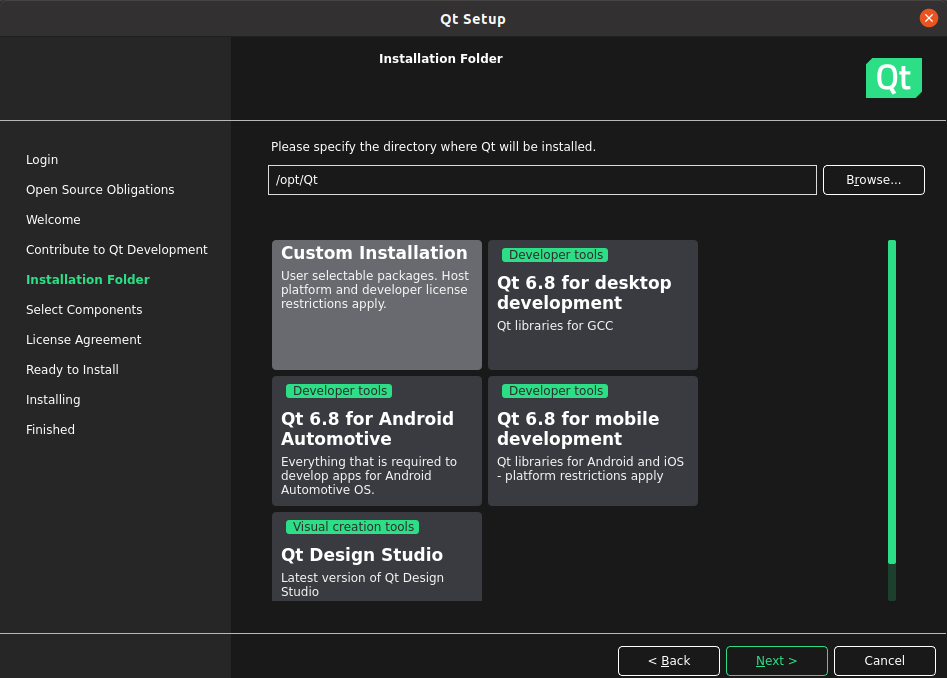Click the green vertical scrollbar

(x=891, y=400)
